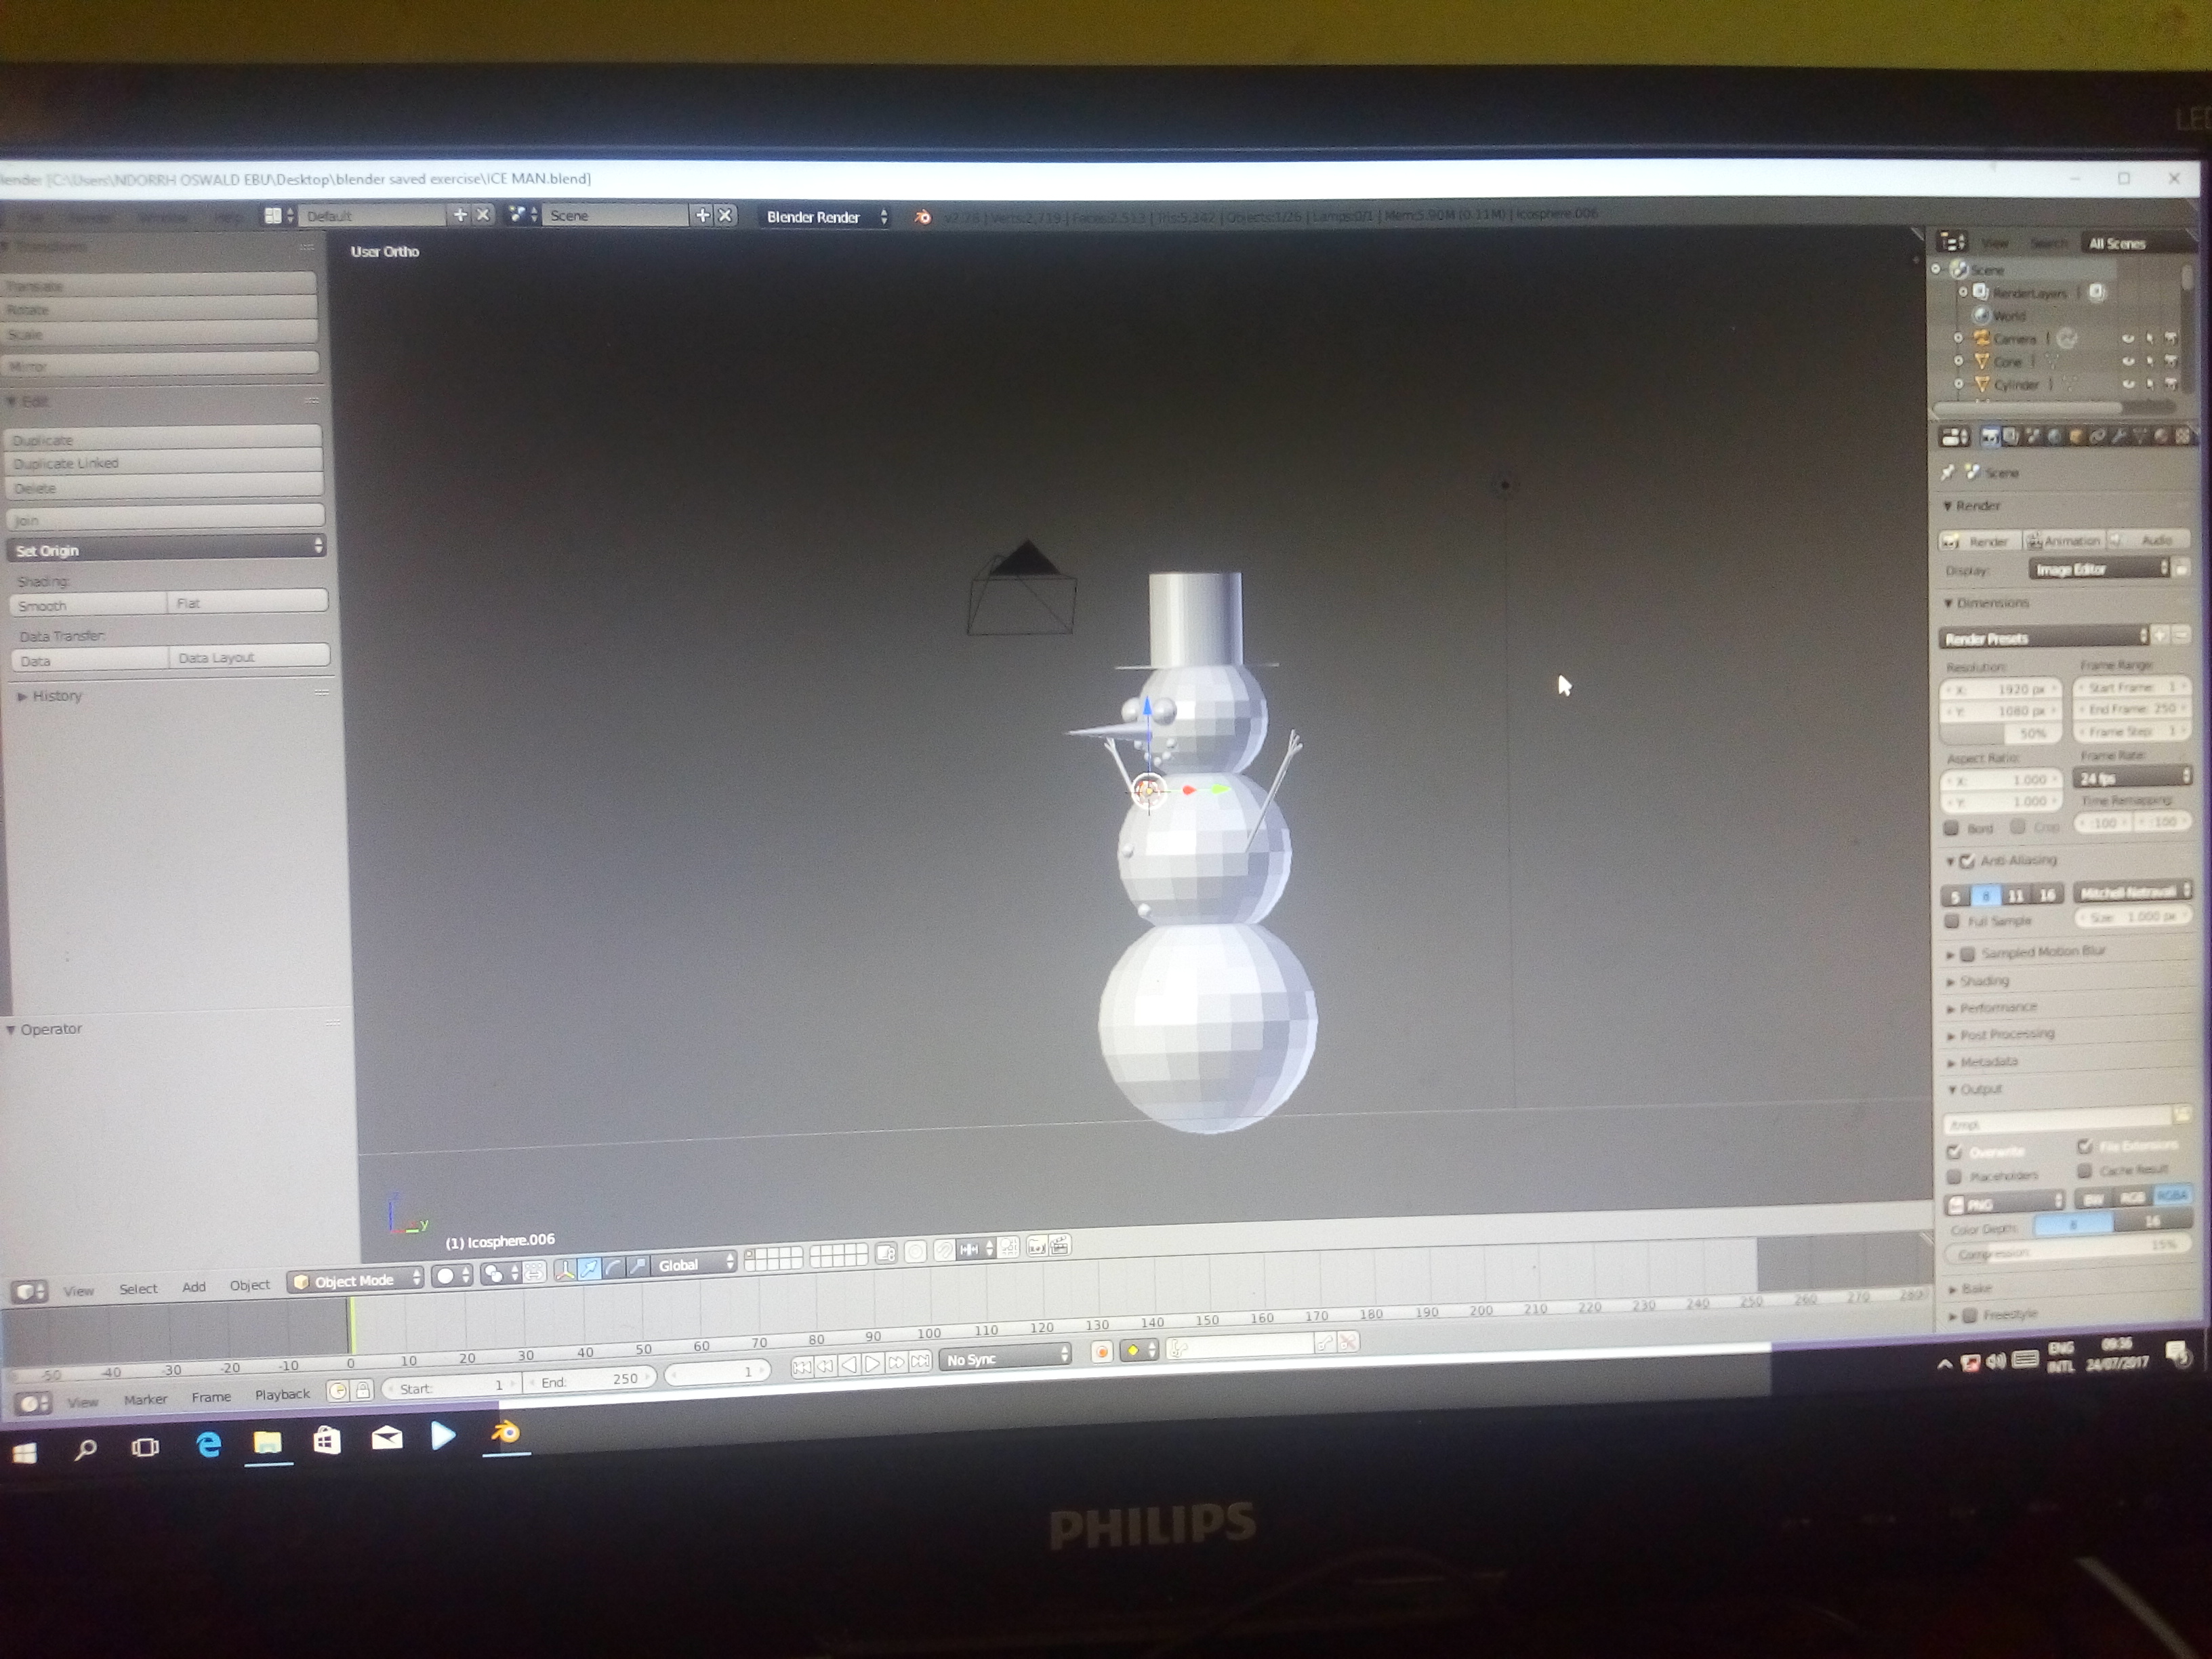Open the Modifiers wrench tab icon

pos(2118,436)
